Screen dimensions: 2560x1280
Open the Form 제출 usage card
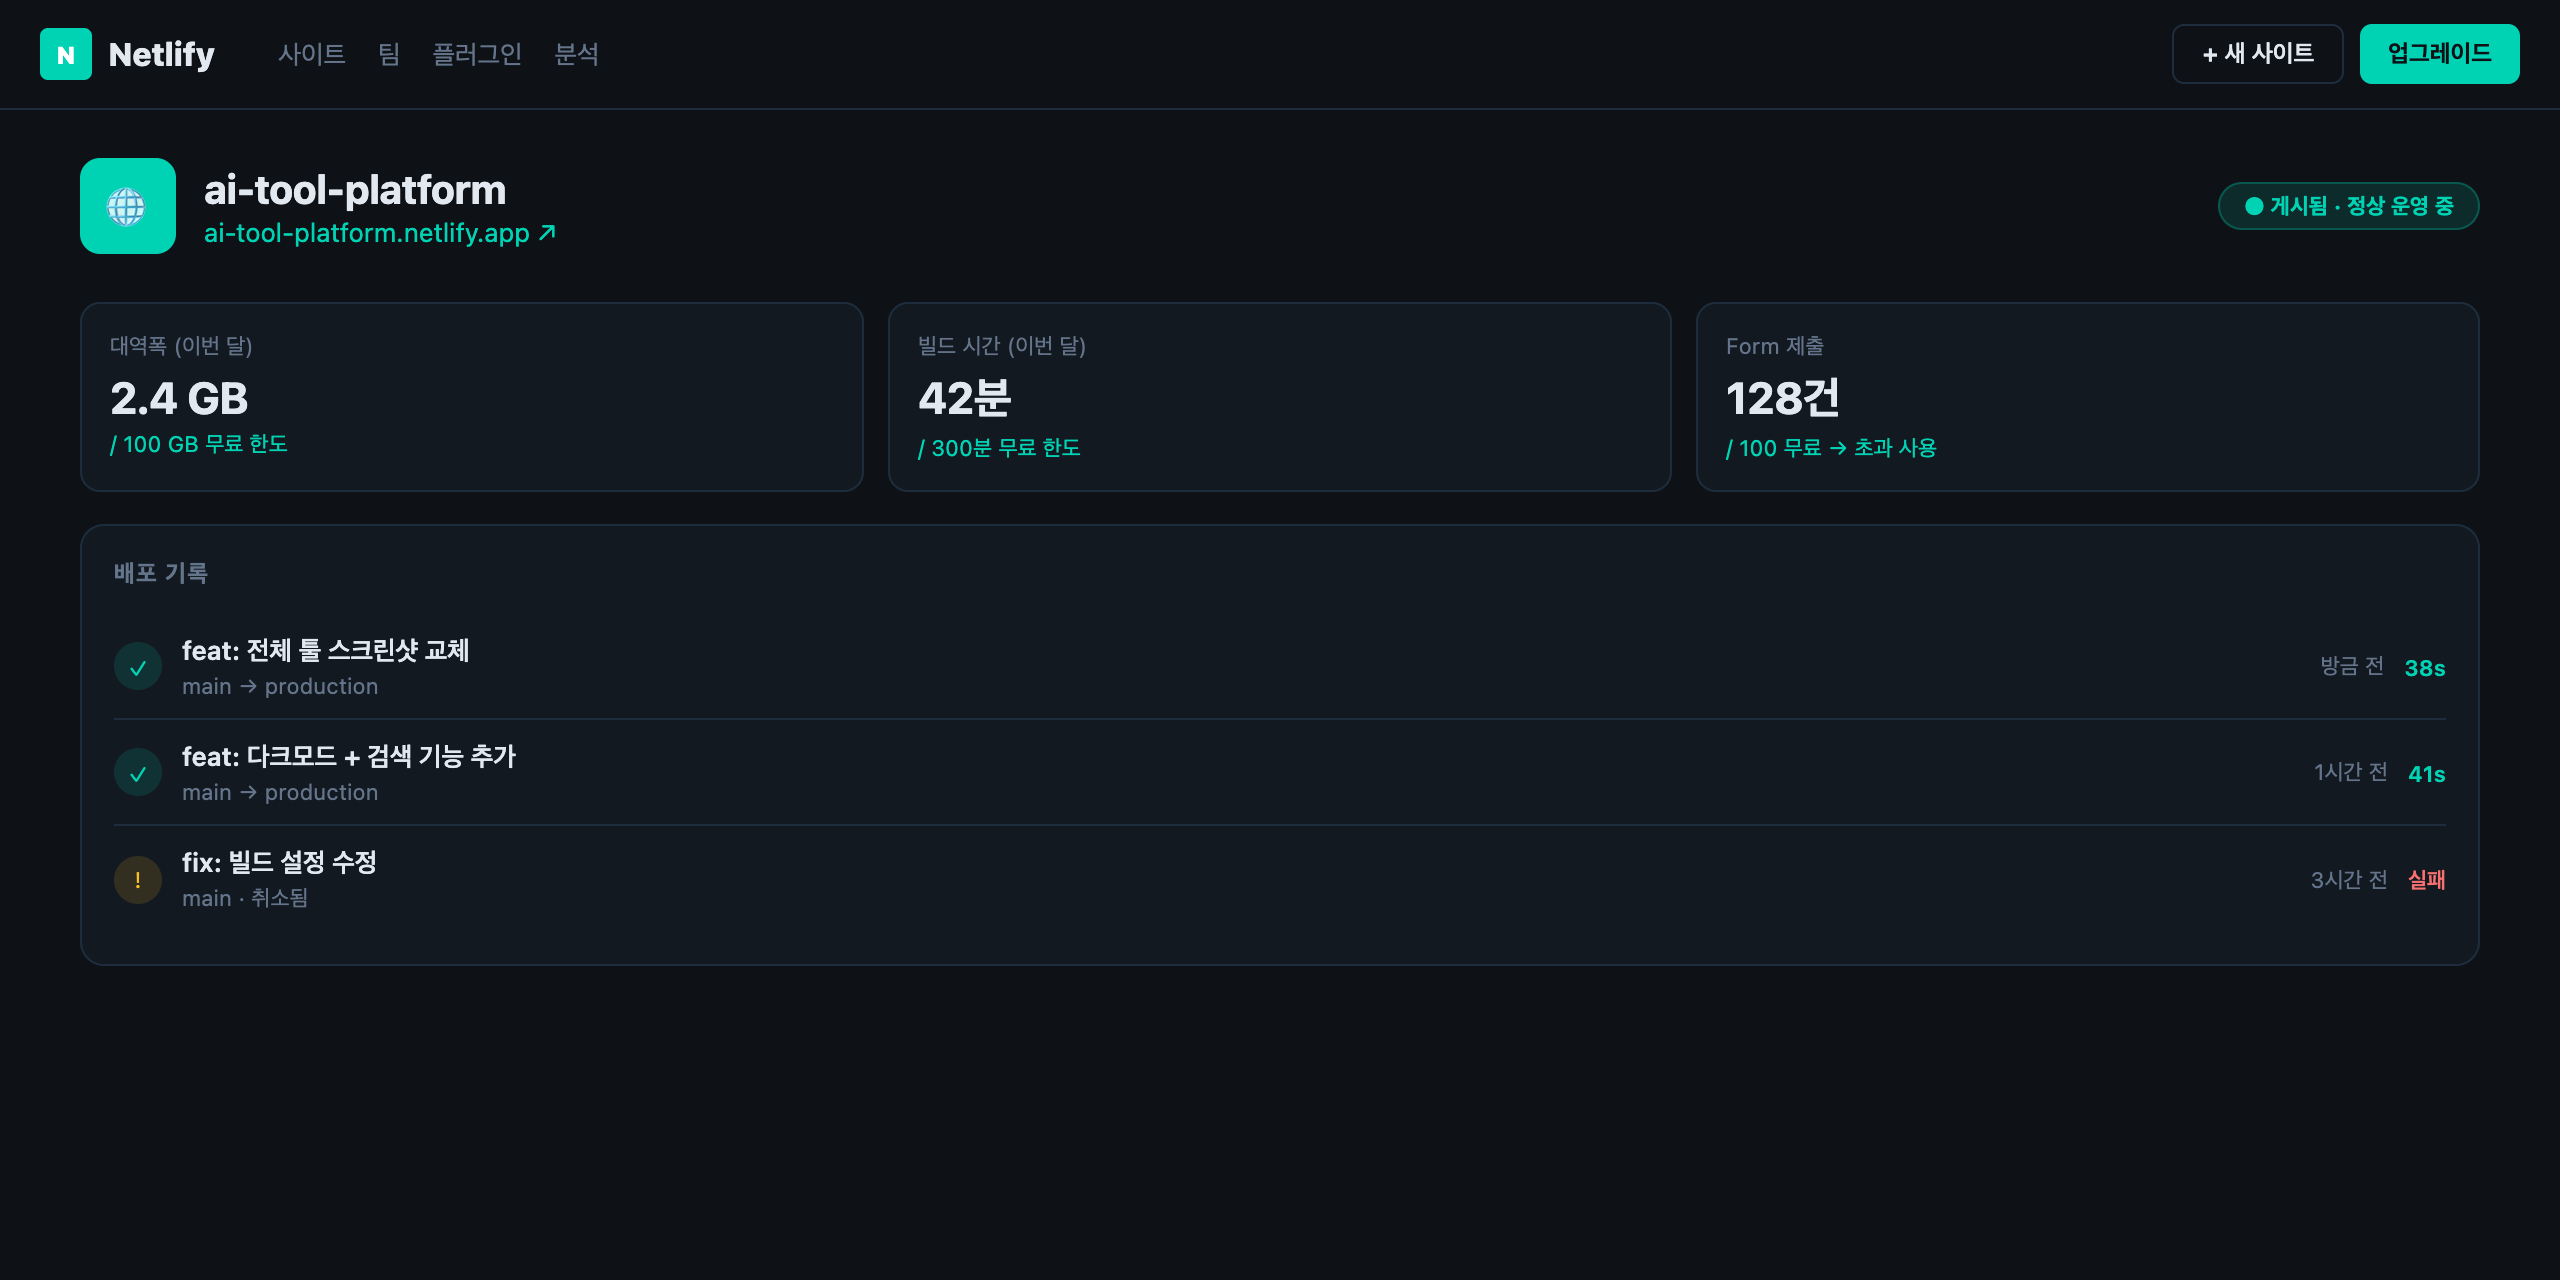tap(2088, 397)
